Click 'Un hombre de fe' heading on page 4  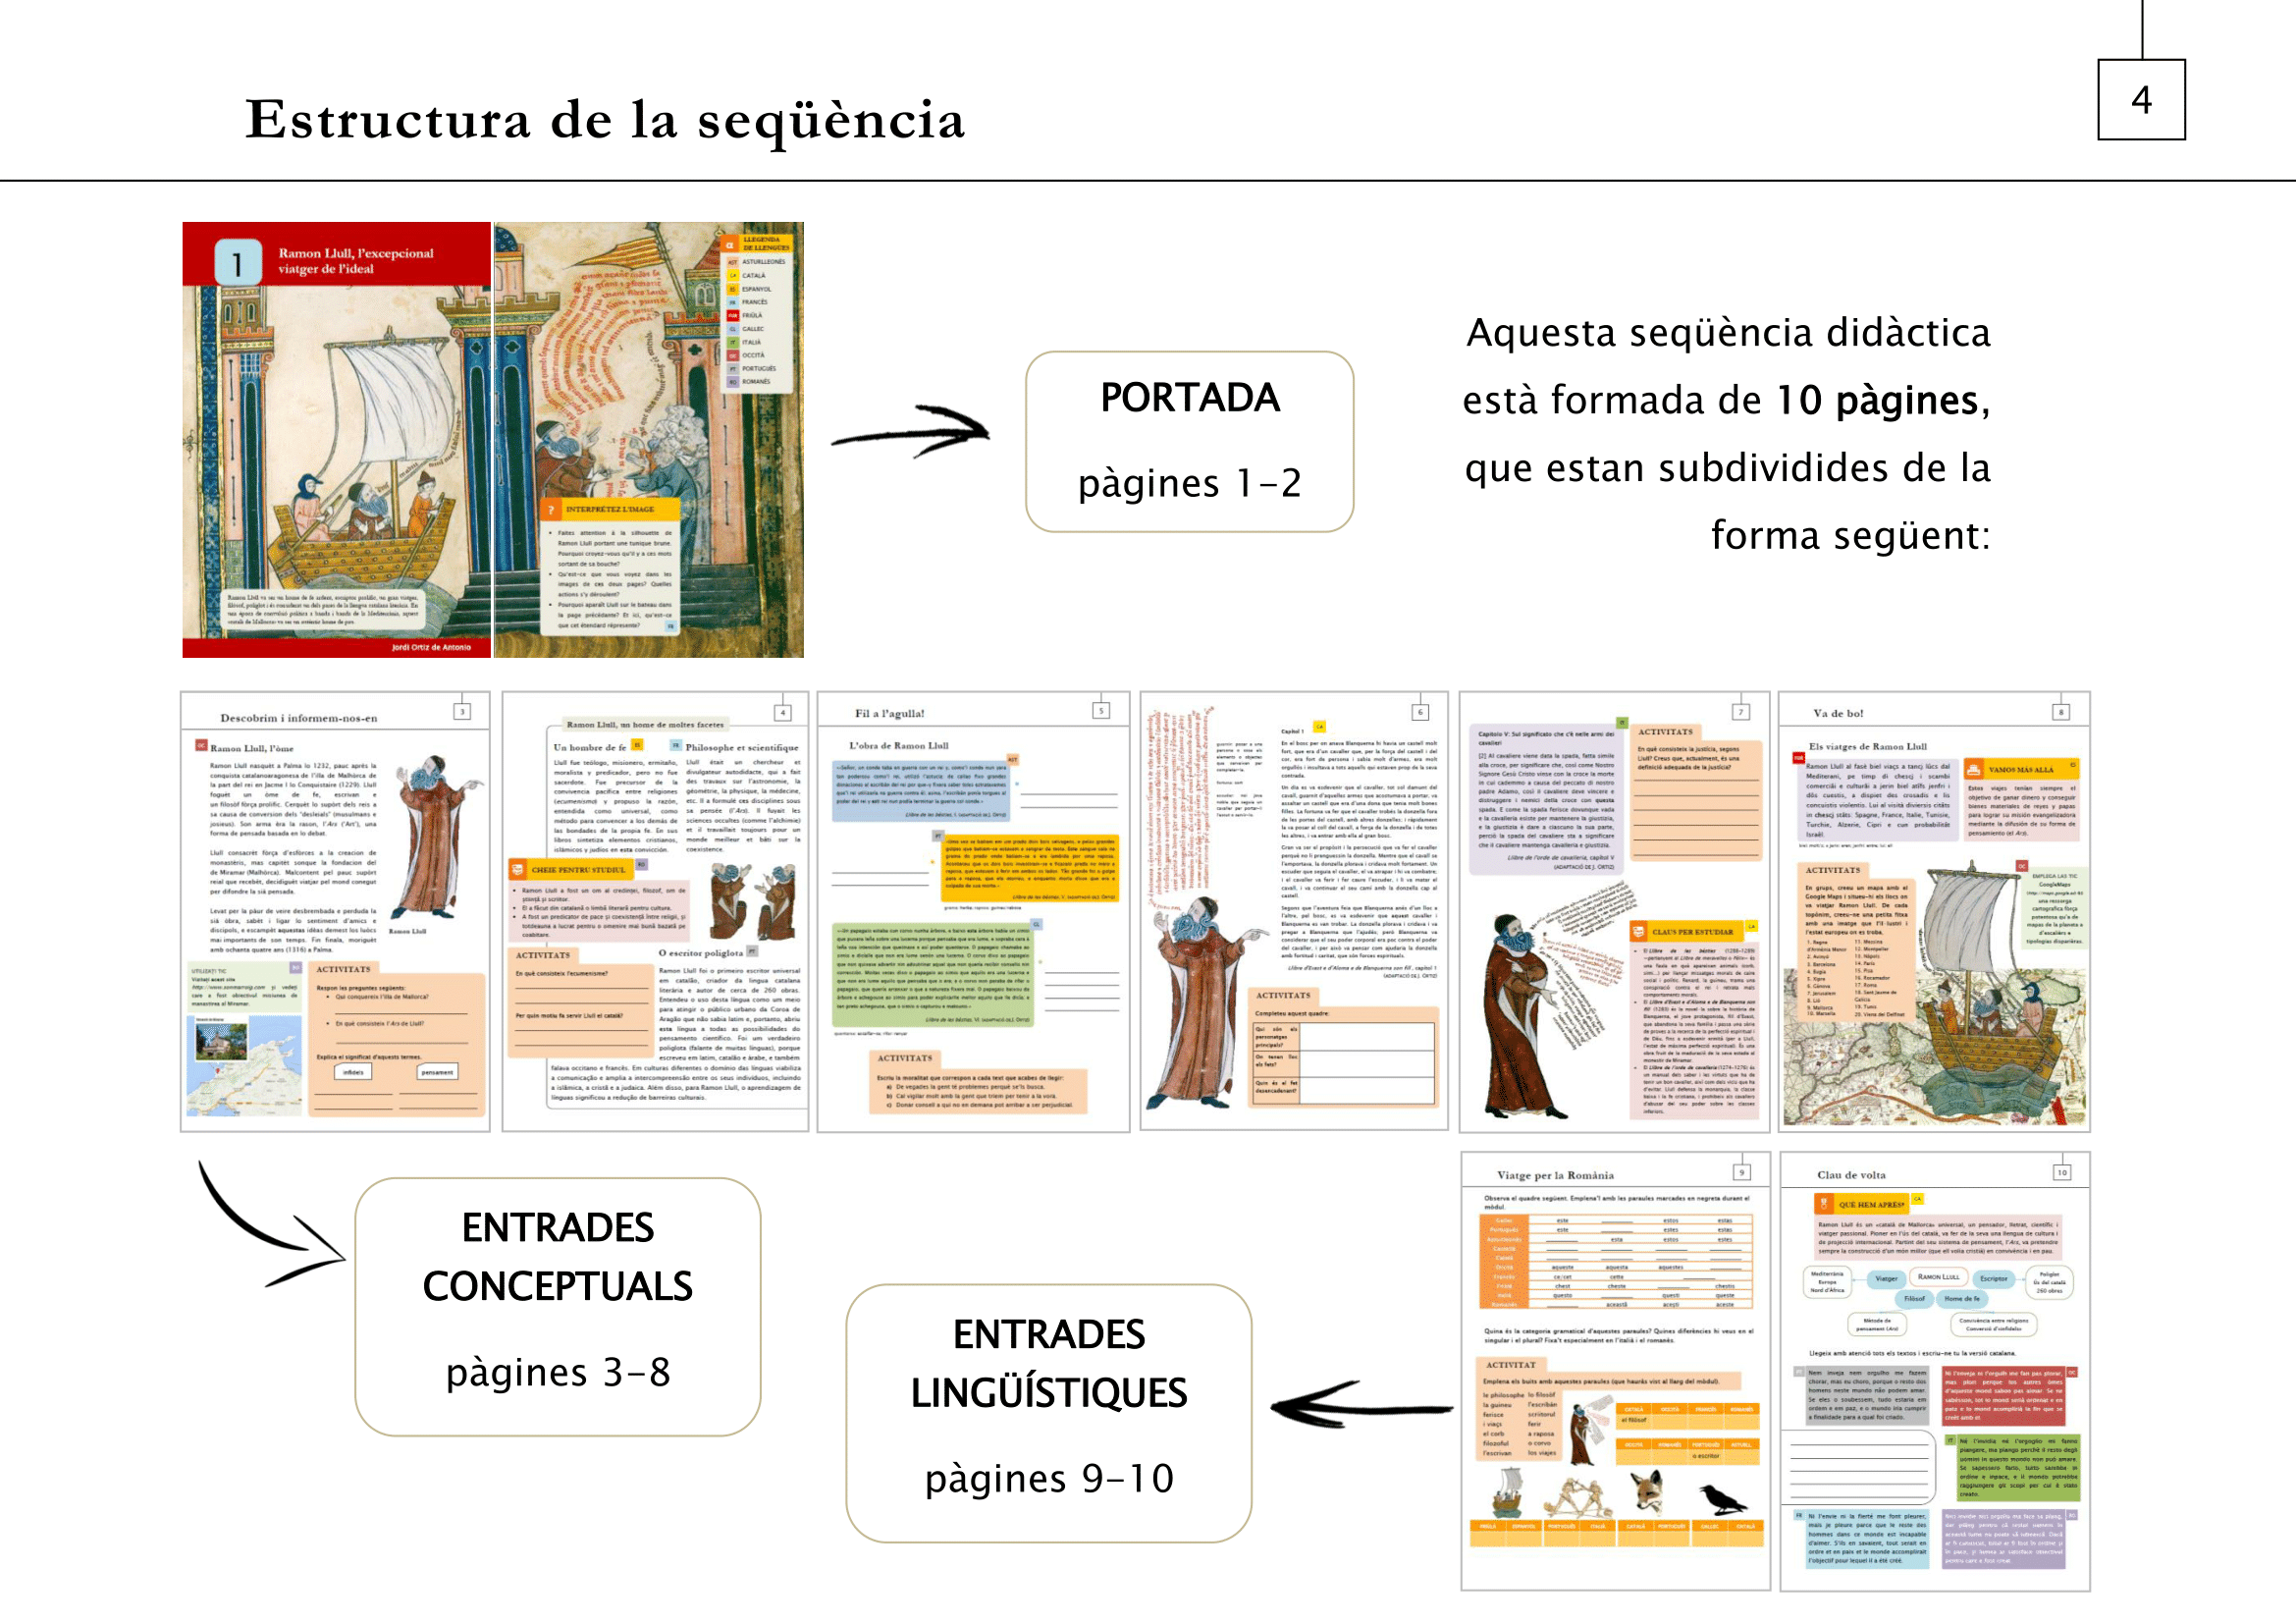point(590,748)
